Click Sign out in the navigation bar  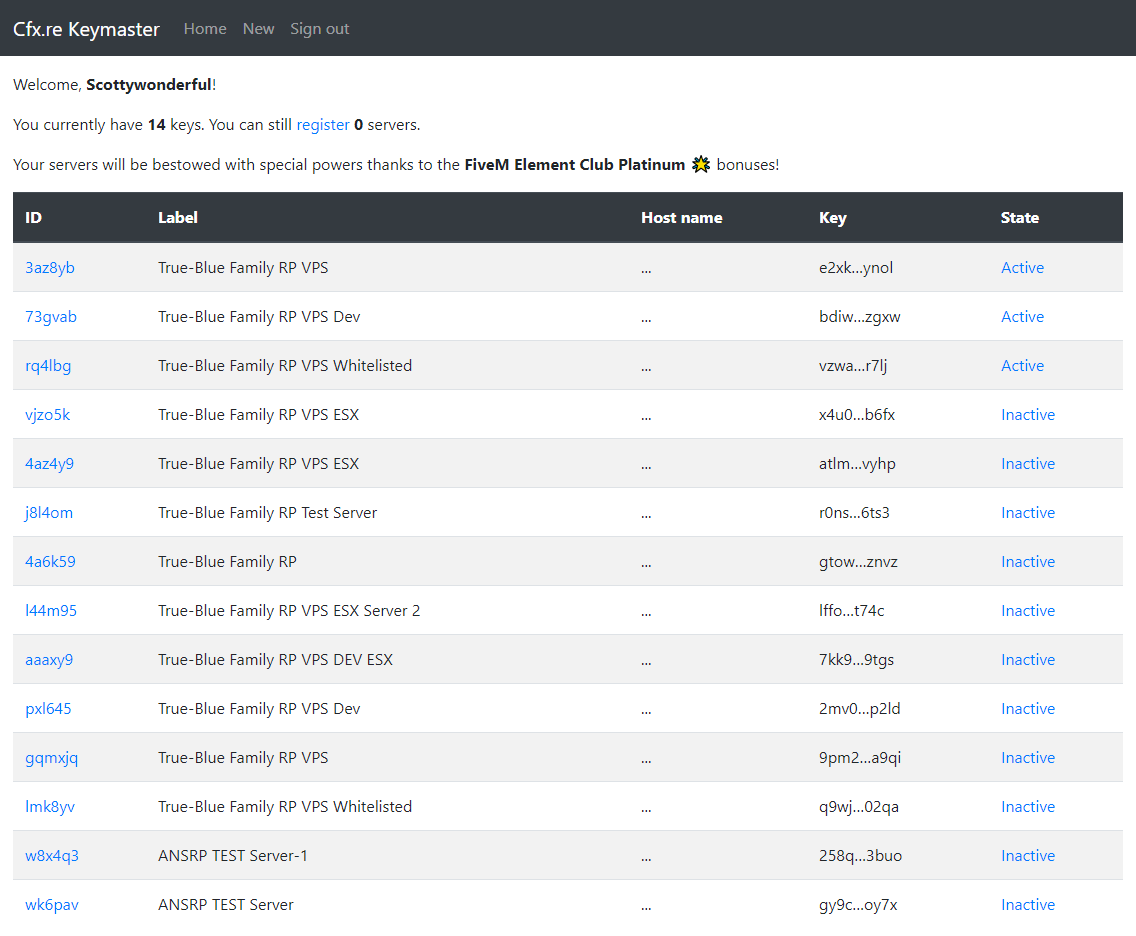click(319, 28)
